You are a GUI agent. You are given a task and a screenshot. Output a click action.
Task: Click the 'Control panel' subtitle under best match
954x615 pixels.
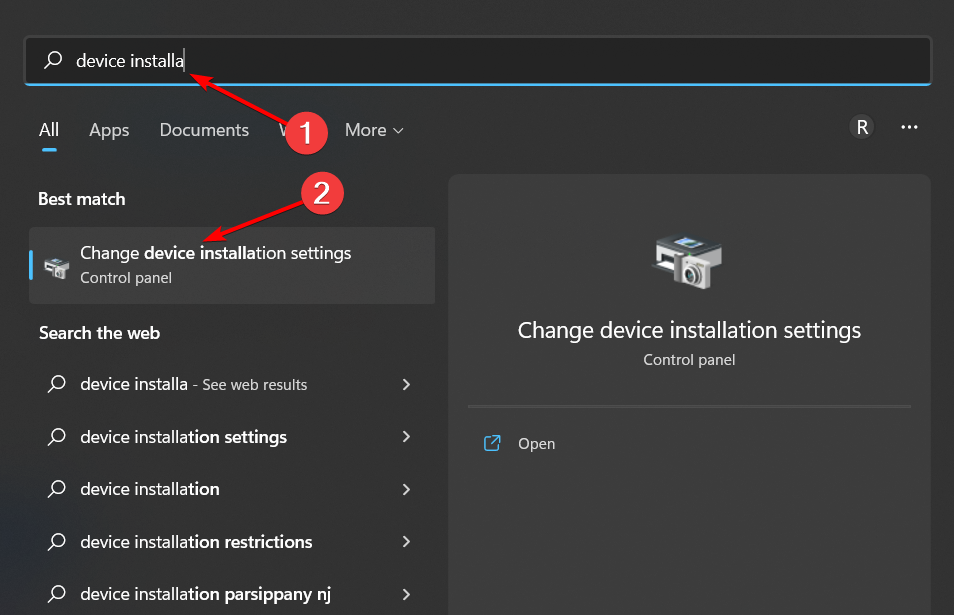tap(126, 278)
